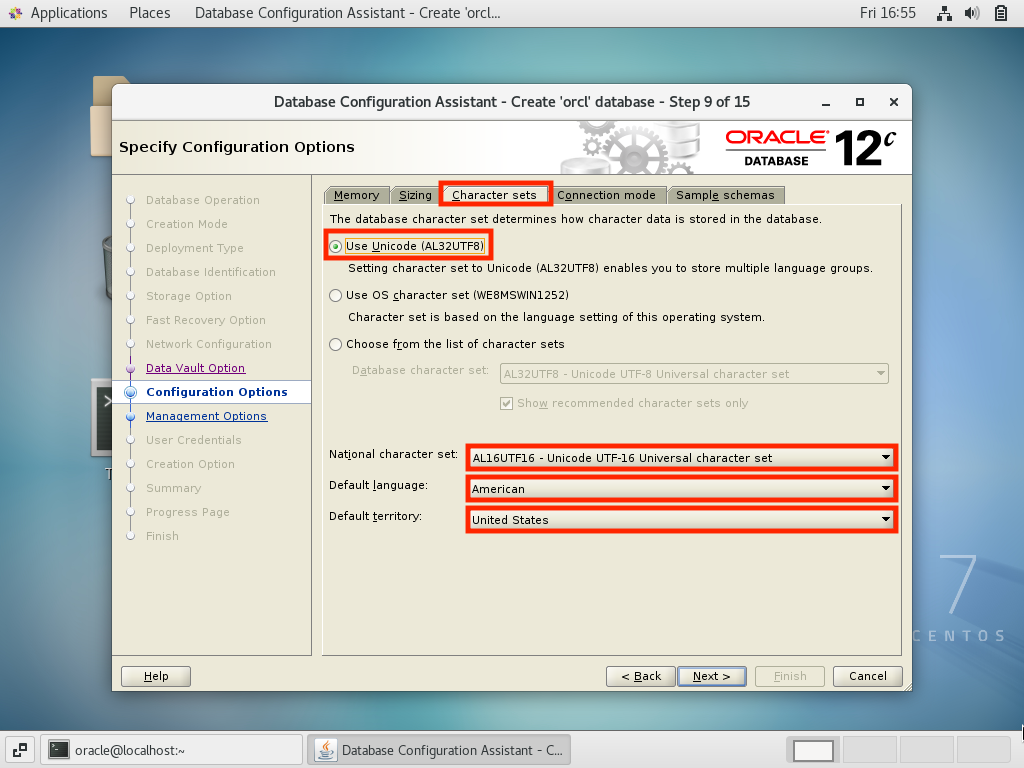This screenshot has width=1024, height=768.
Task: Toggle Show recommended character sets only checkbox
Action: pyautogui.click(x=506, y=403)
